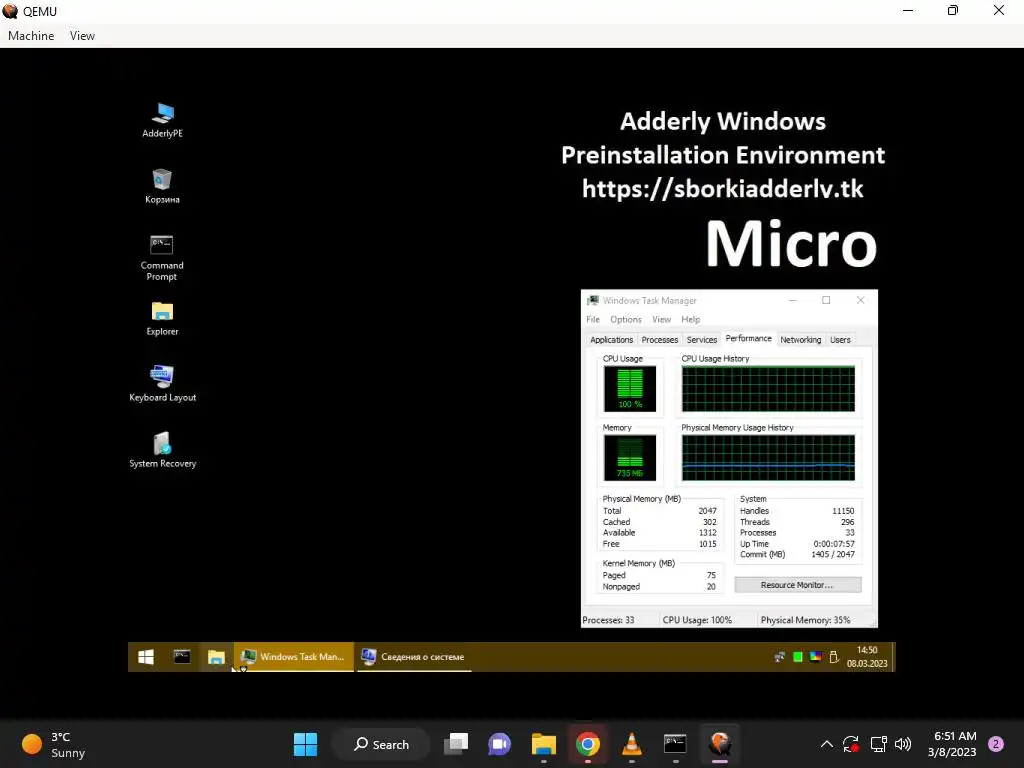This screenshot has width=1024, height=768.
Task: Switch to the Services tab
Action: click(x=702, y=340)
